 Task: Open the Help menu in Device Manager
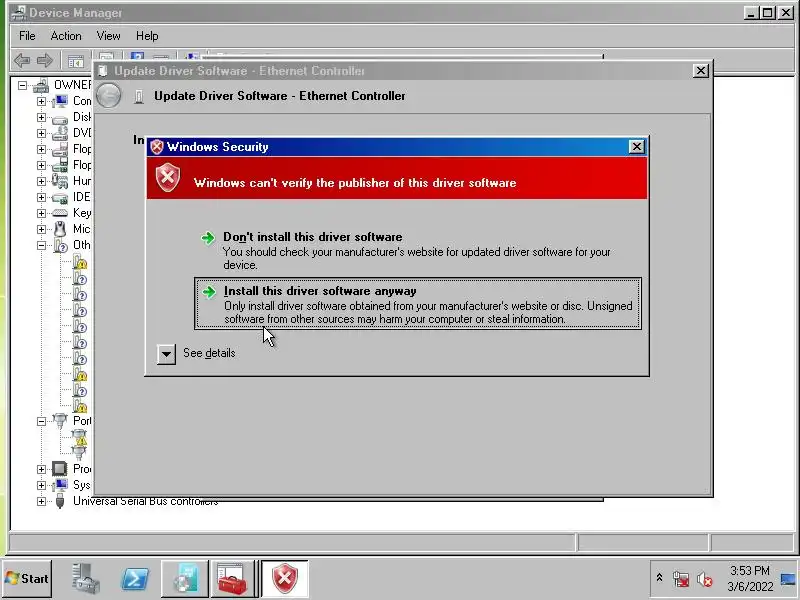pos(147,36)
